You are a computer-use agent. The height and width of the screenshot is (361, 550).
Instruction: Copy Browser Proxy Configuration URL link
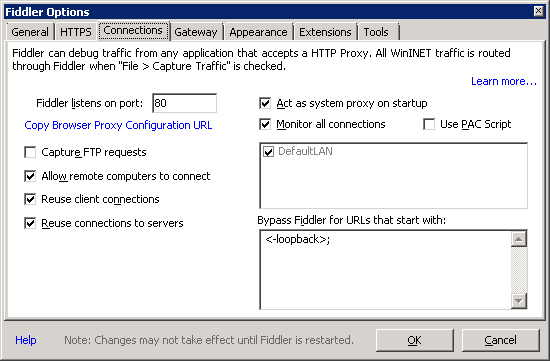click(118, 125)
